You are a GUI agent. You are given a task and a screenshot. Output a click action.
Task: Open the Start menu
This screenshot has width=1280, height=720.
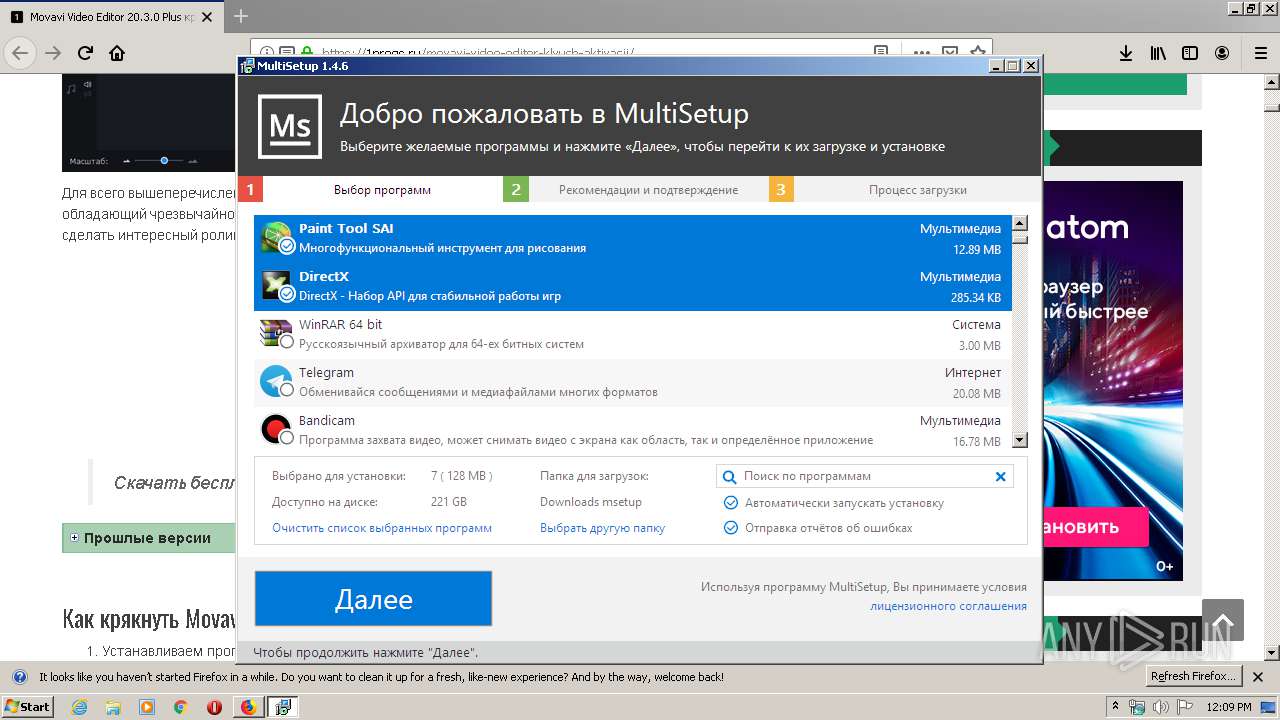[x=27, y=707]
